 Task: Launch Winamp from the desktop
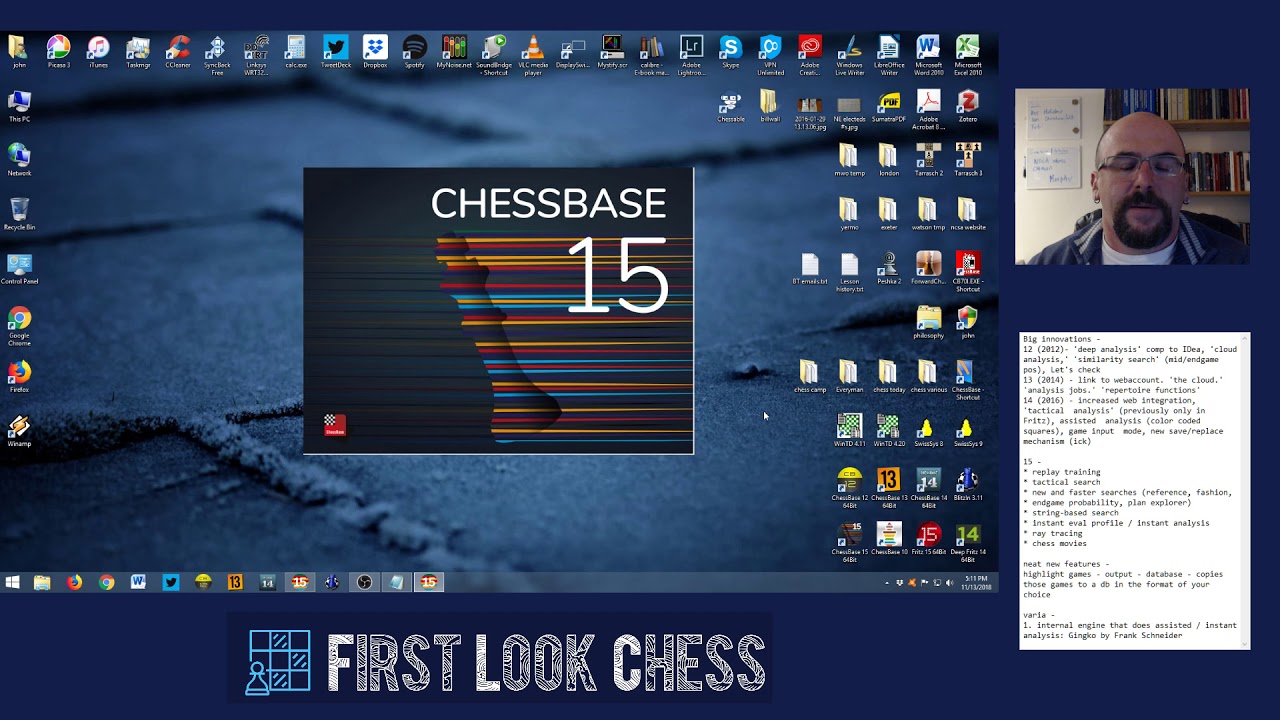click(x=19, y=431)
